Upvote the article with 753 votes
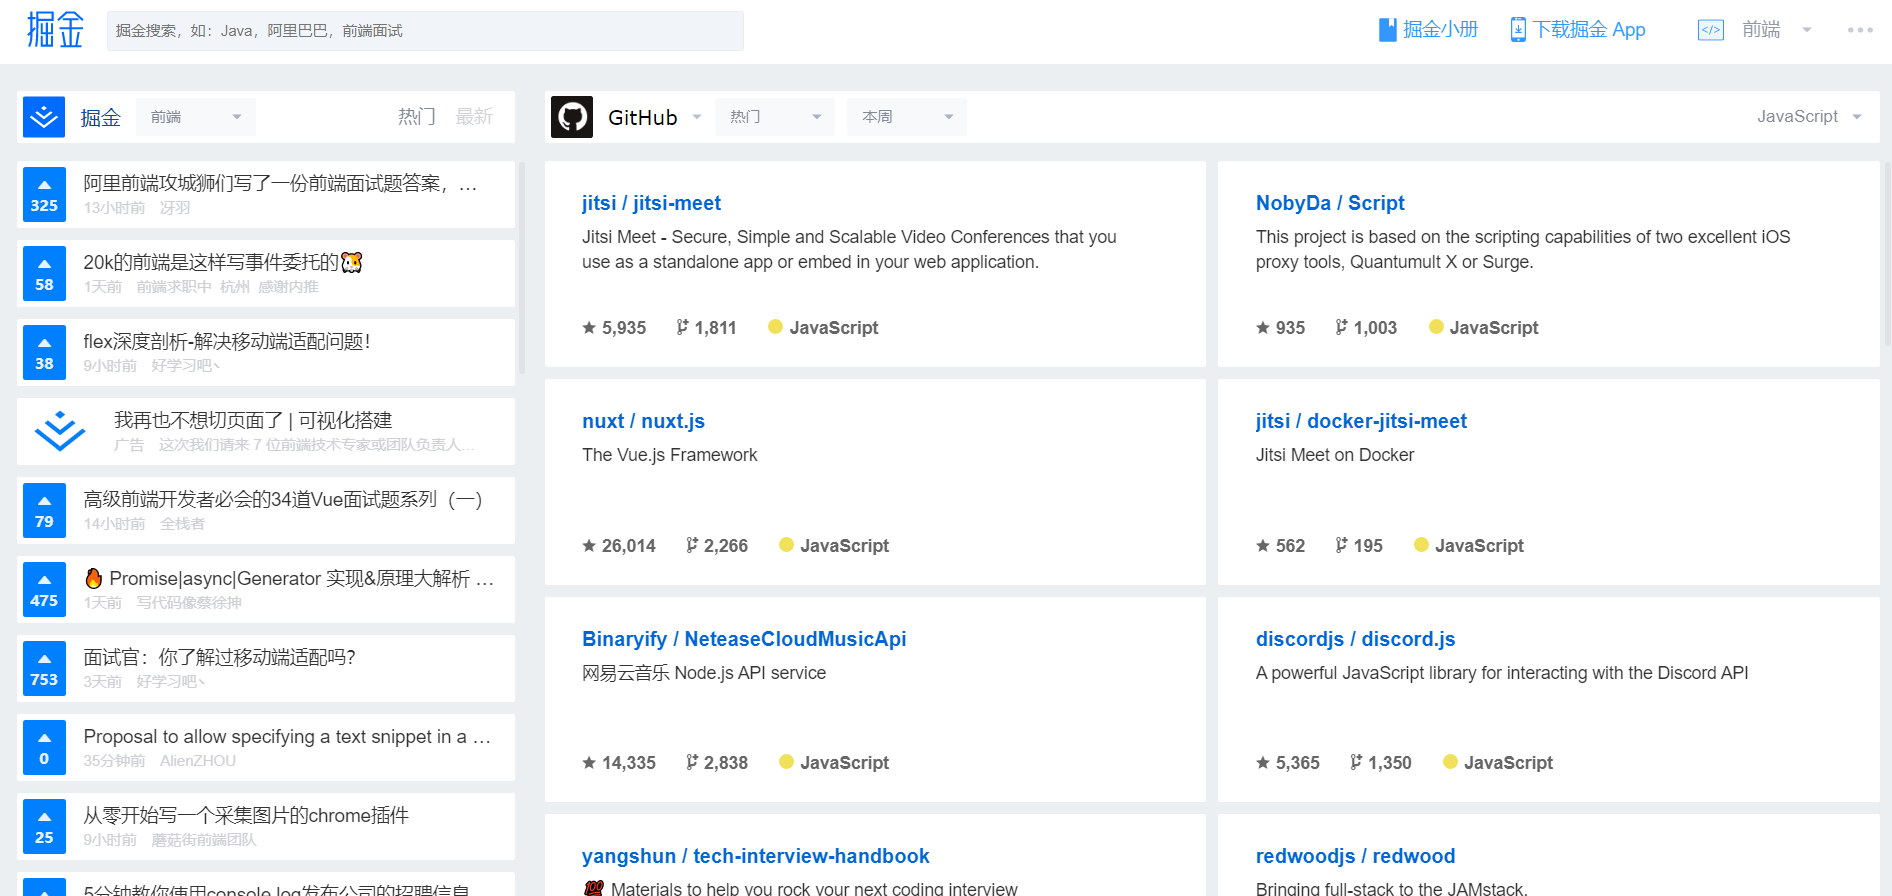1892x896 pixels. click(44, 668)
